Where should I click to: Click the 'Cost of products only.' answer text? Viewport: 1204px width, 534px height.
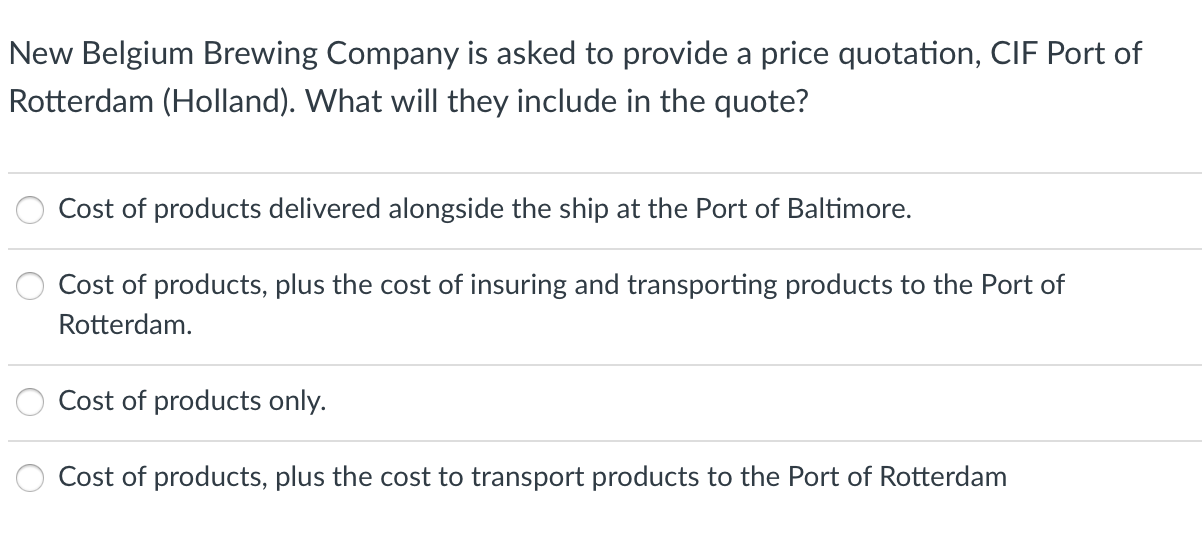[x=193, y=401]
